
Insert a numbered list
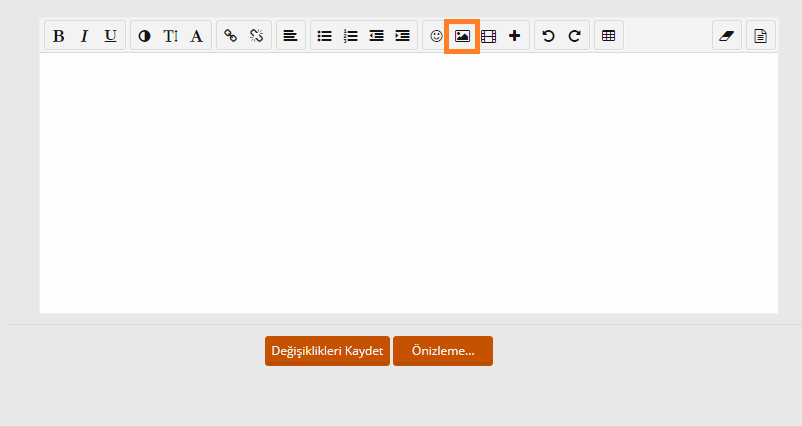(x=350, y=36)
